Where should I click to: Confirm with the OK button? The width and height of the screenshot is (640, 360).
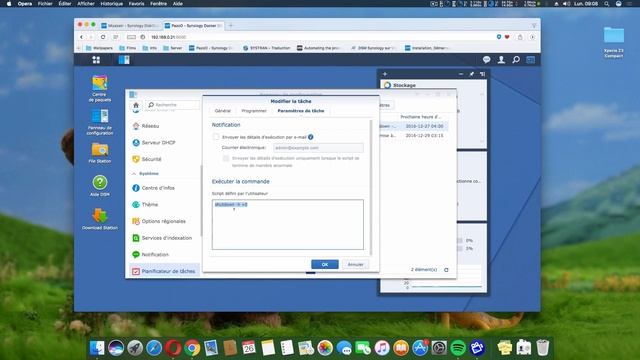[324, 264]
